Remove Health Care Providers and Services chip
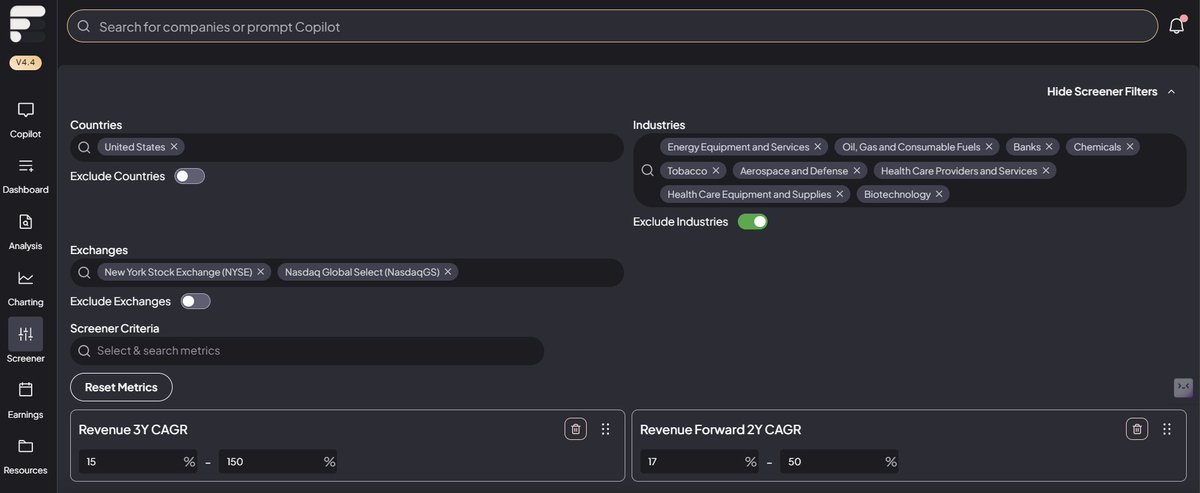This screenshot has width=1200, height=493. coord(1046,171)
